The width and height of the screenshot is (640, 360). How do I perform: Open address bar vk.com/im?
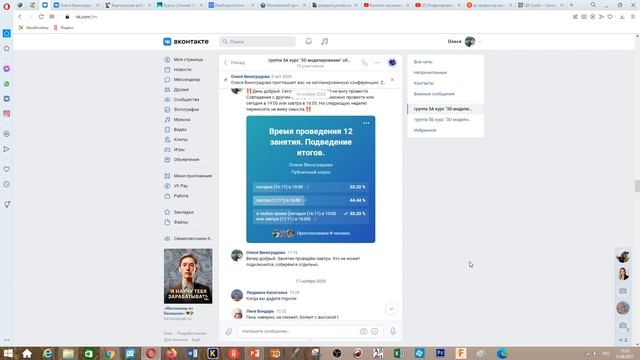click(86, 17)
